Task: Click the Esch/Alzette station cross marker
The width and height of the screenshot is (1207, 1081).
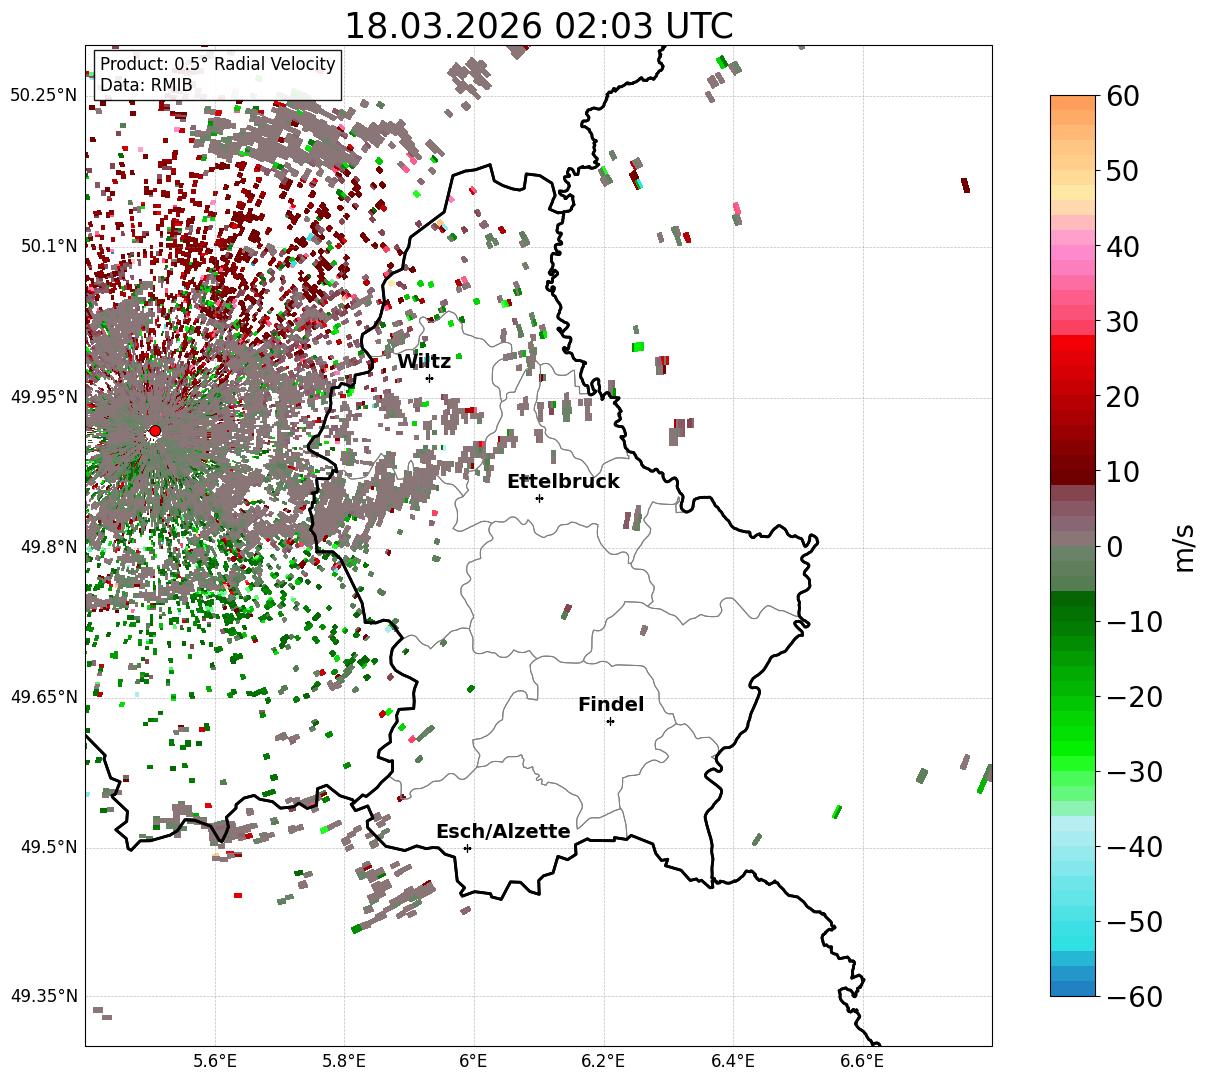Action: click(467, 848)
